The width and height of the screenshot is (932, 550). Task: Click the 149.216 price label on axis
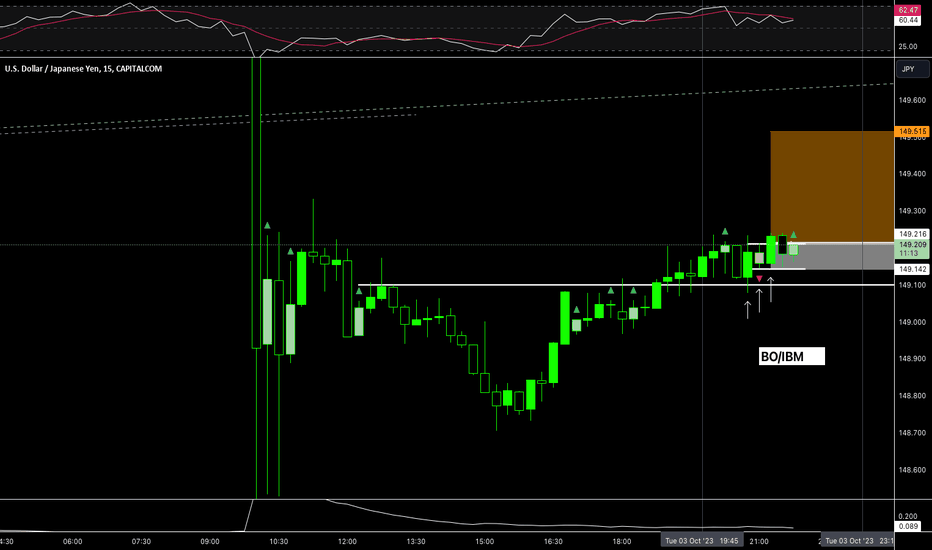point(912,234)
